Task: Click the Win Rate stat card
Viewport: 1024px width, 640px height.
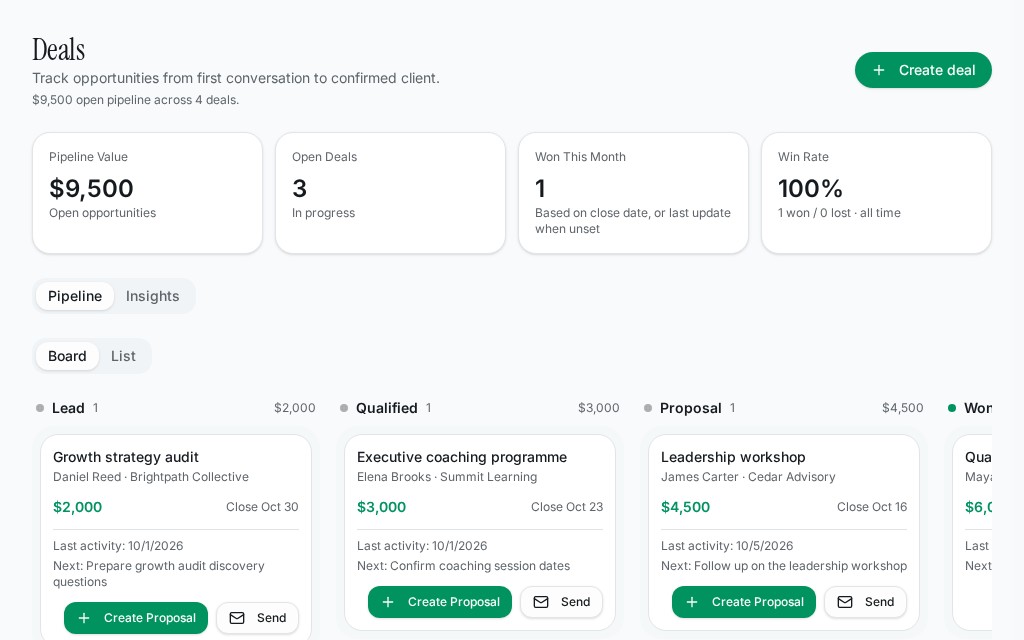Action: coord(876,193)
